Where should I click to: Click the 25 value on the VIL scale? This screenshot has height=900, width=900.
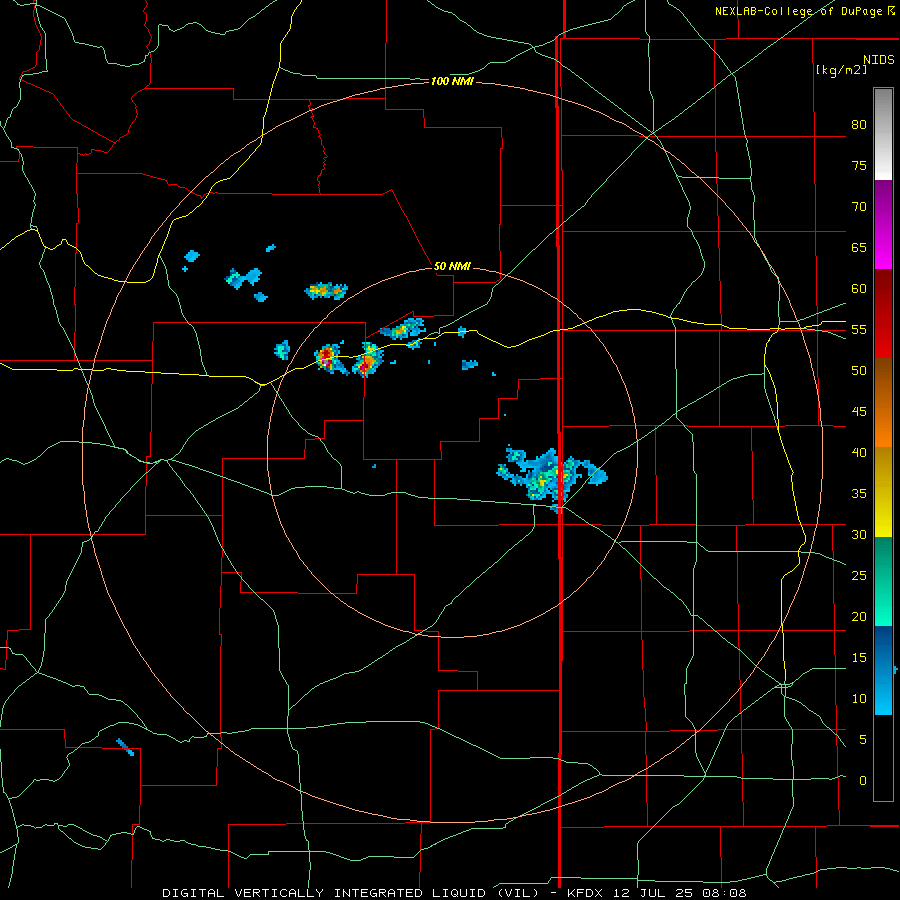(859, 576)
